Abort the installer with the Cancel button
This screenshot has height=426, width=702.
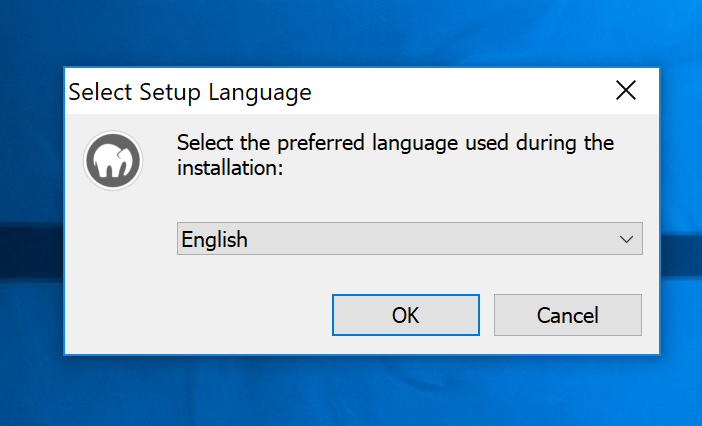(x=567, y=315)
